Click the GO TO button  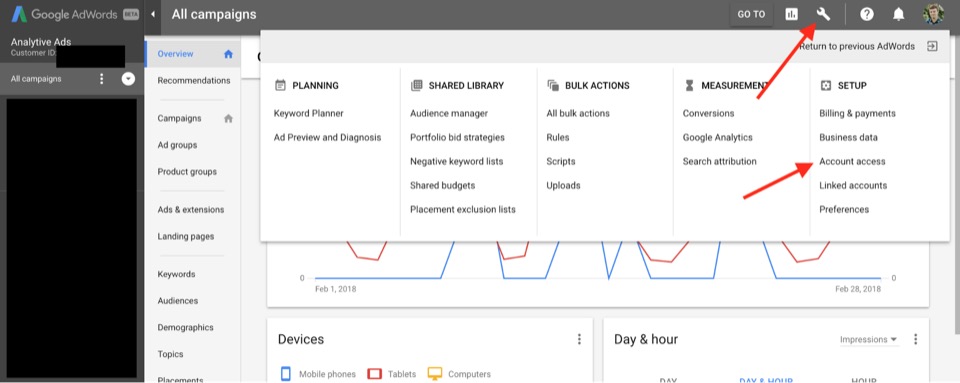[751, 14]
